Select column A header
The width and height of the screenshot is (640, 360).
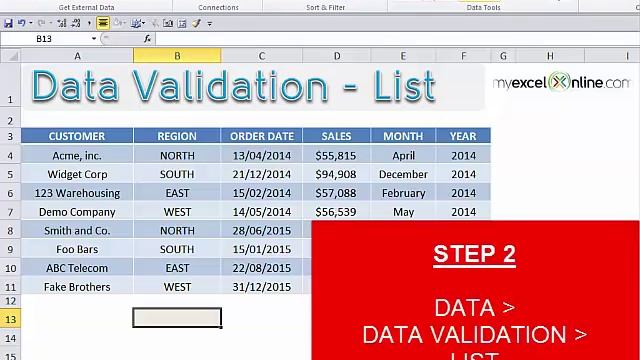tap(77, 56)
